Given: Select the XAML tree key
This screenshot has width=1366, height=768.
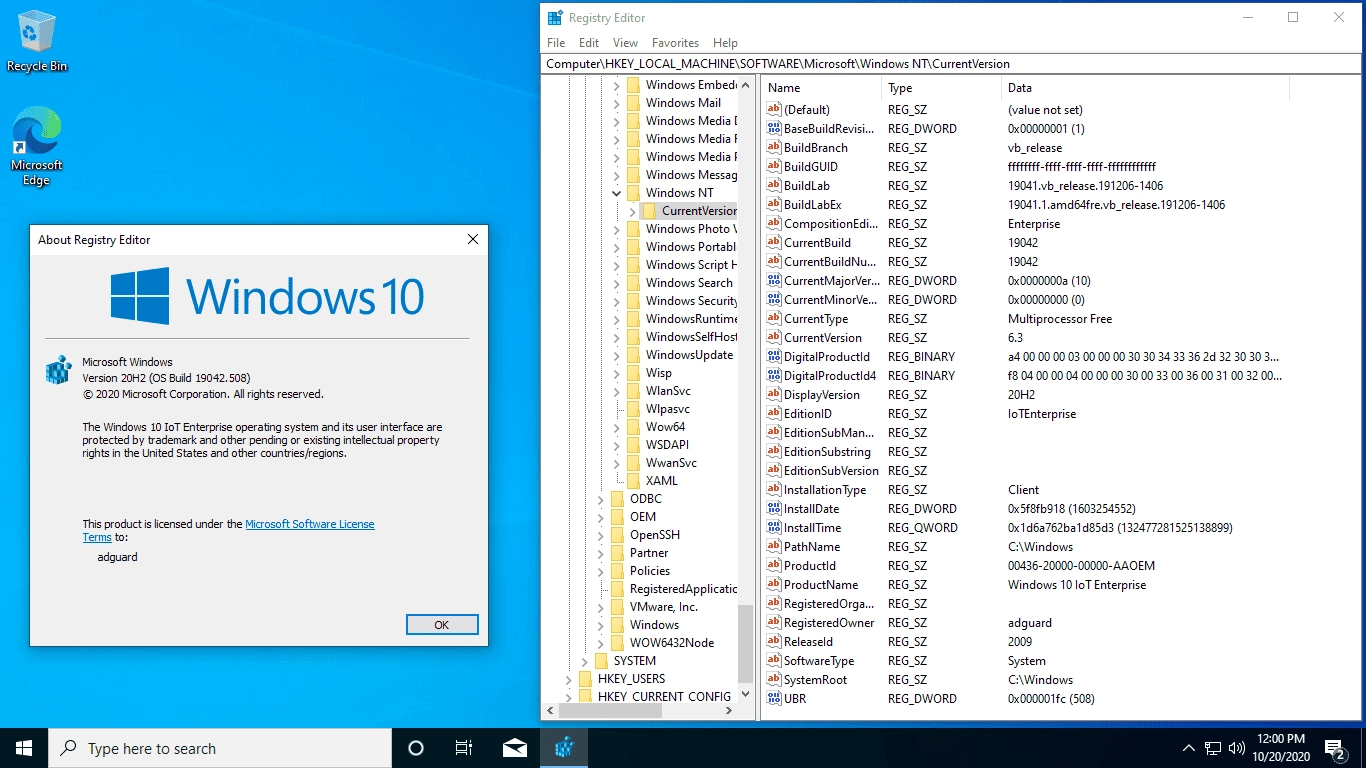Looking at the screenshot, I should 661,481.
